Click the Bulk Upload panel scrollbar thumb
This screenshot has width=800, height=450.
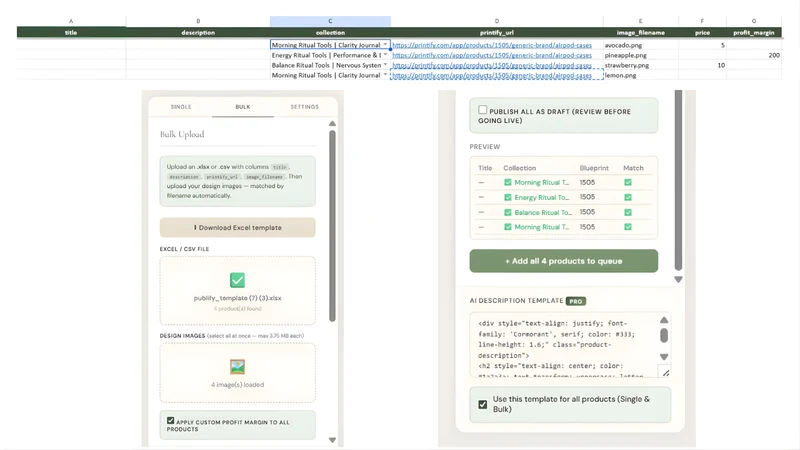[332, 226]
